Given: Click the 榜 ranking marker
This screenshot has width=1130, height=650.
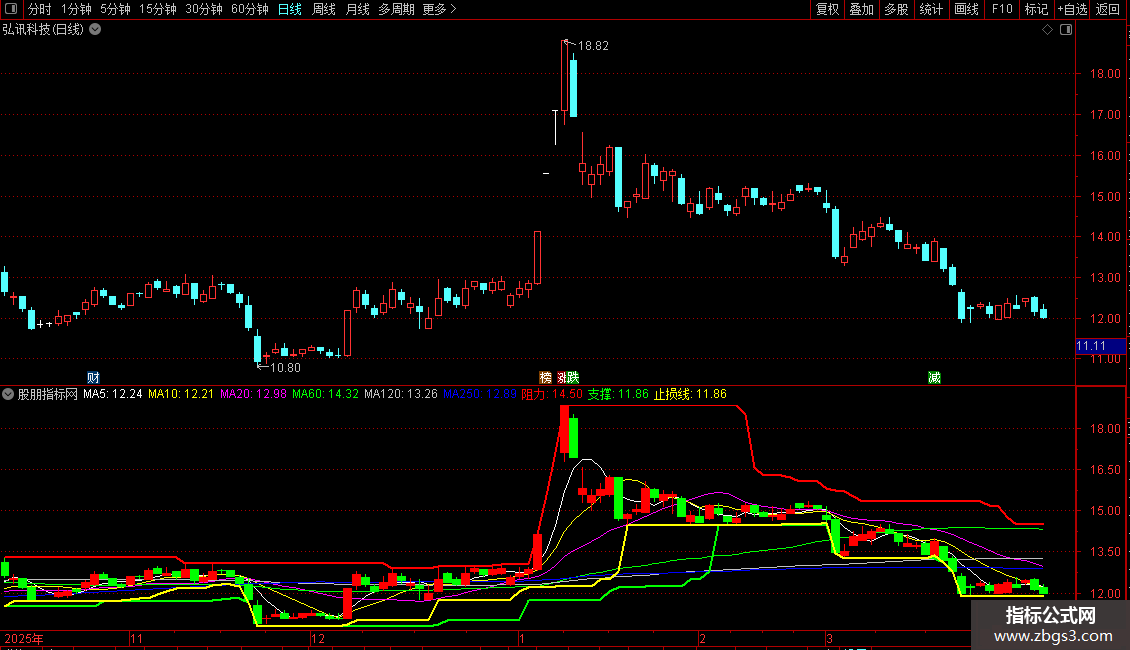Looking at the screenshot, I should click(x=546, y=378).
